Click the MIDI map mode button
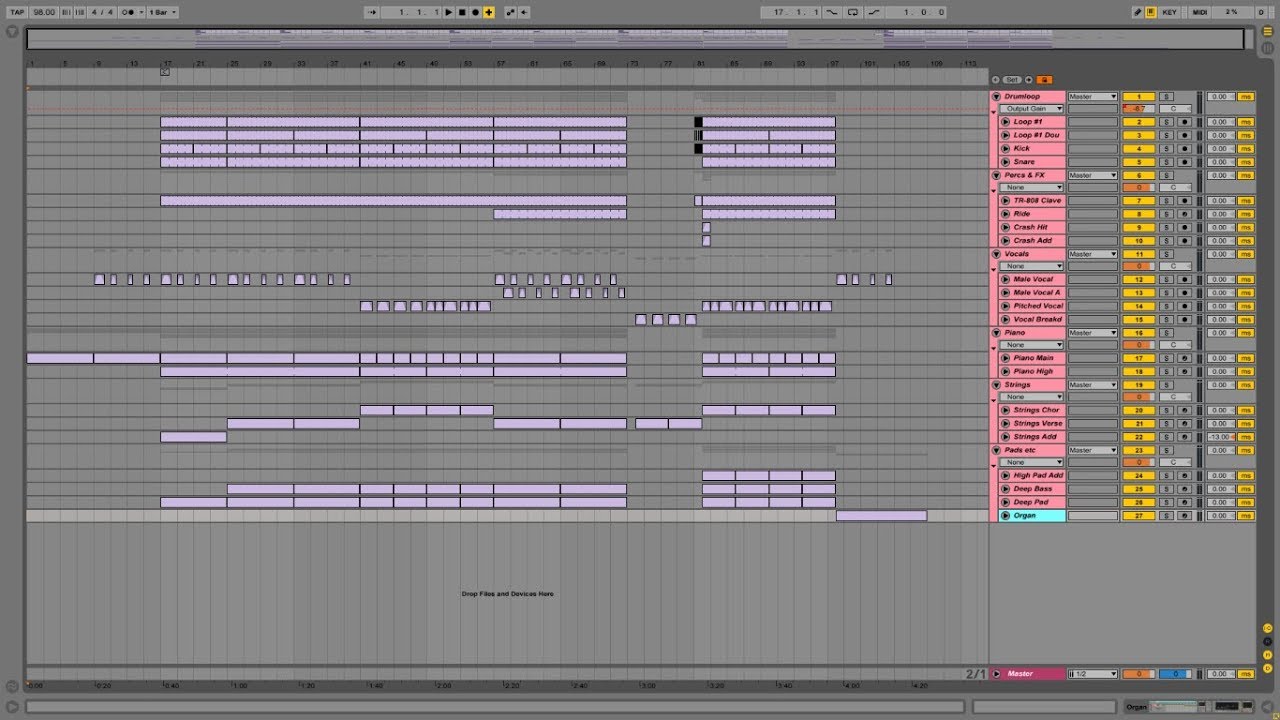Image resolution: width=1280 pixels, height=720 pixels. pyautogui.click(x=1200, y=12)
